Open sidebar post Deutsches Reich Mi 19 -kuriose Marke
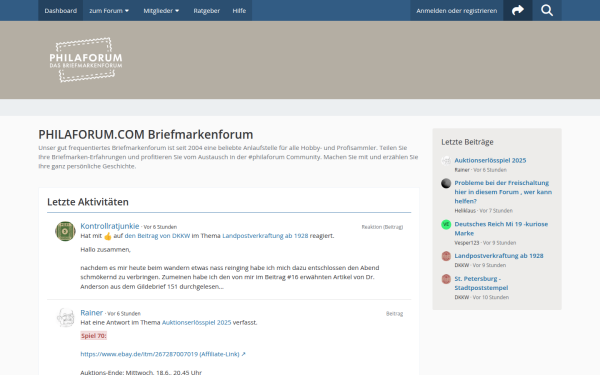600x375 pixels. (x=501, y=228)
